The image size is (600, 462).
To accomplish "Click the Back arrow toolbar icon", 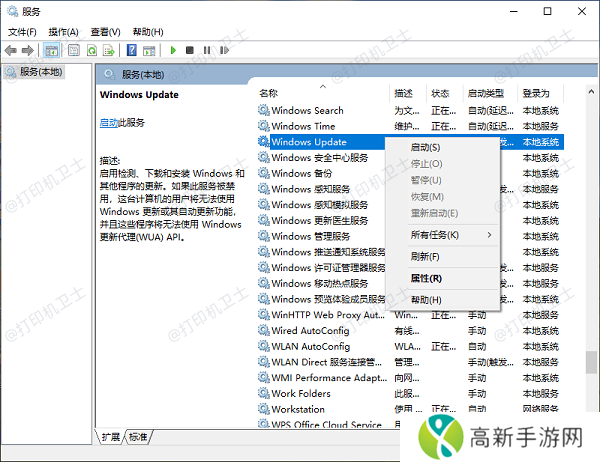I will pos(11,50).
